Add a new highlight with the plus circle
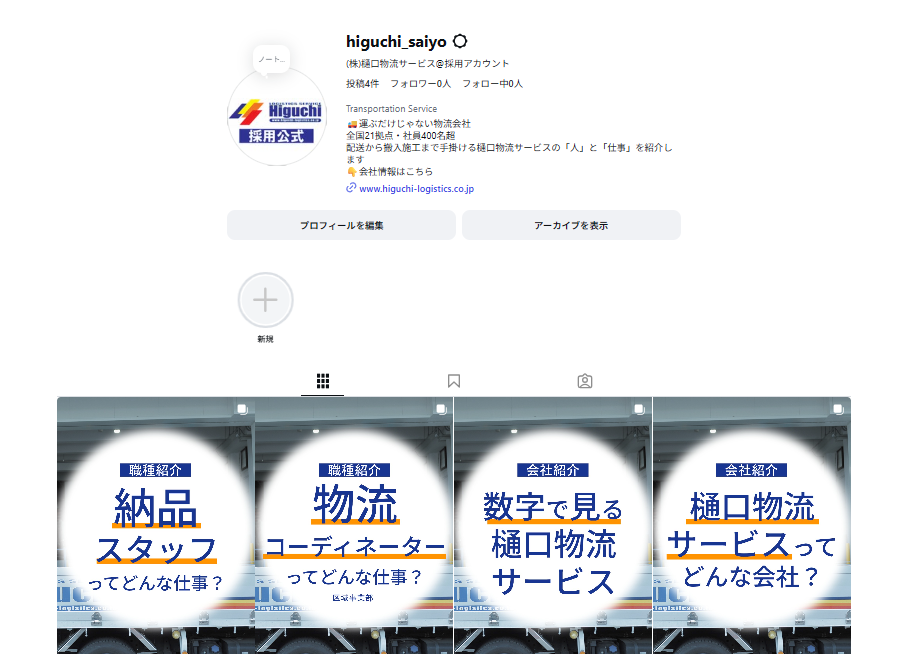This screenshot has width=898, height=654. 265,300
